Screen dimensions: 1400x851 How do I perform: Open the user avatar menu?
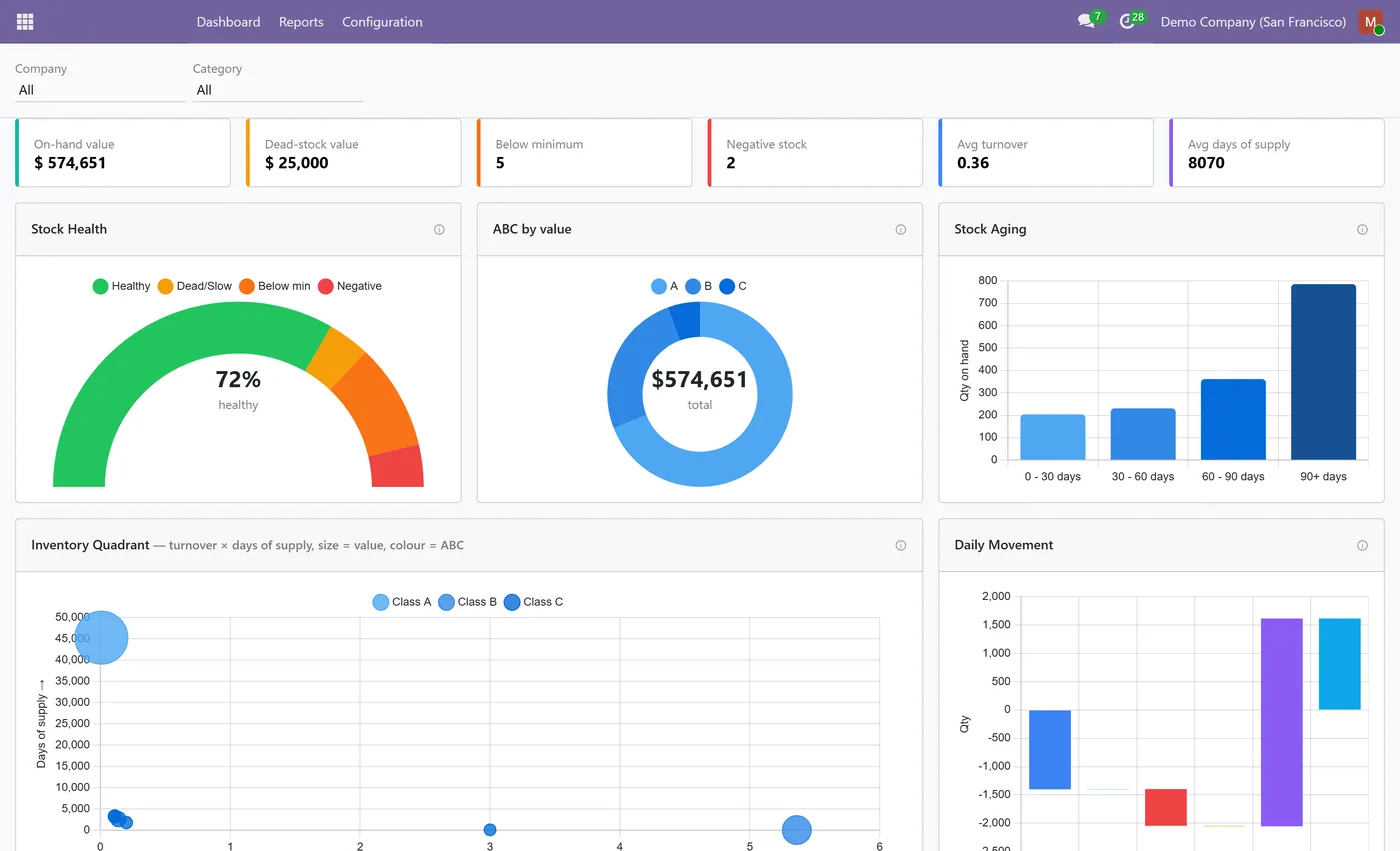(1370, 22)
